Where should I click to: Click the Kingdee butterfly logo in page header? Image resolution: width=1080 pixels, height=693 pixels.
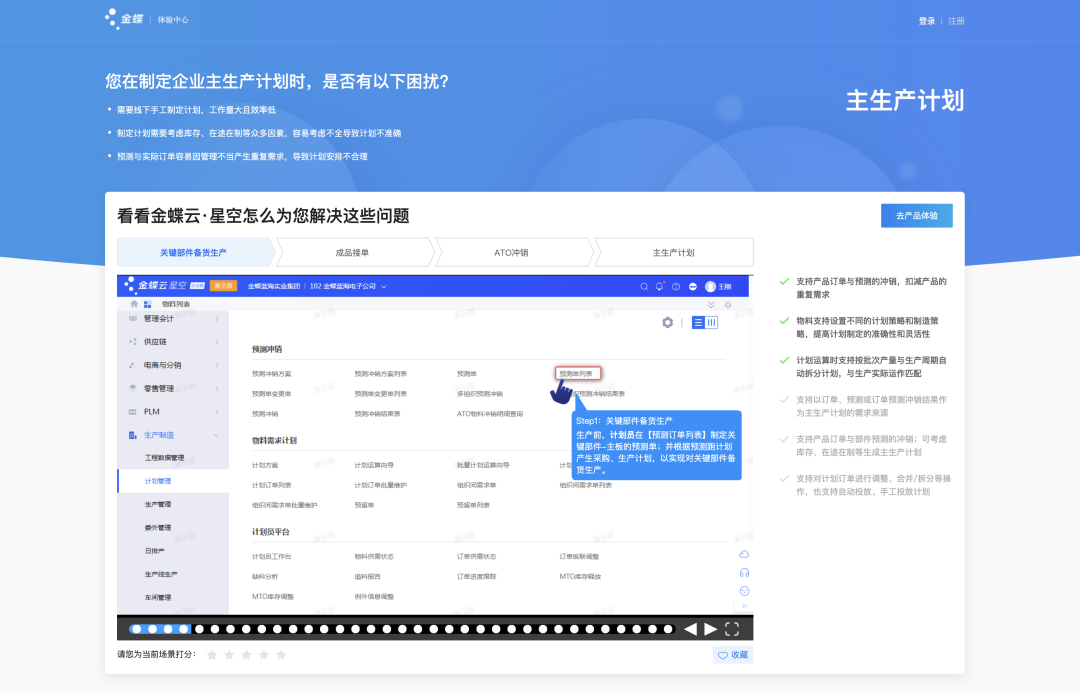pyautogui.click(x=124, y=18)
